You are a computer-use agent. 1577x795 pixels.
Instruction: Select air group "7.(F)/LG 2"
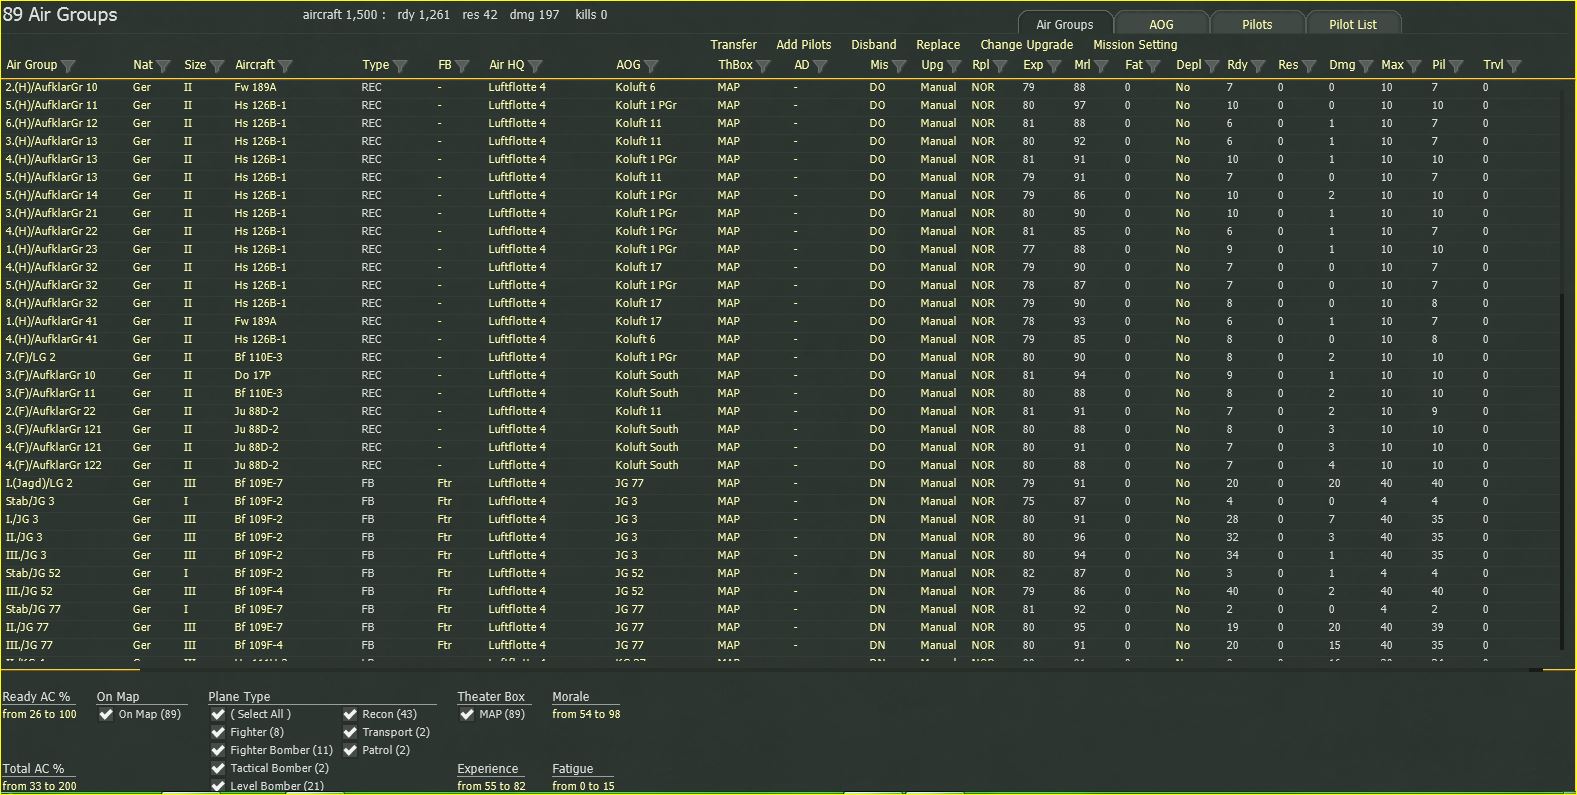31,358
